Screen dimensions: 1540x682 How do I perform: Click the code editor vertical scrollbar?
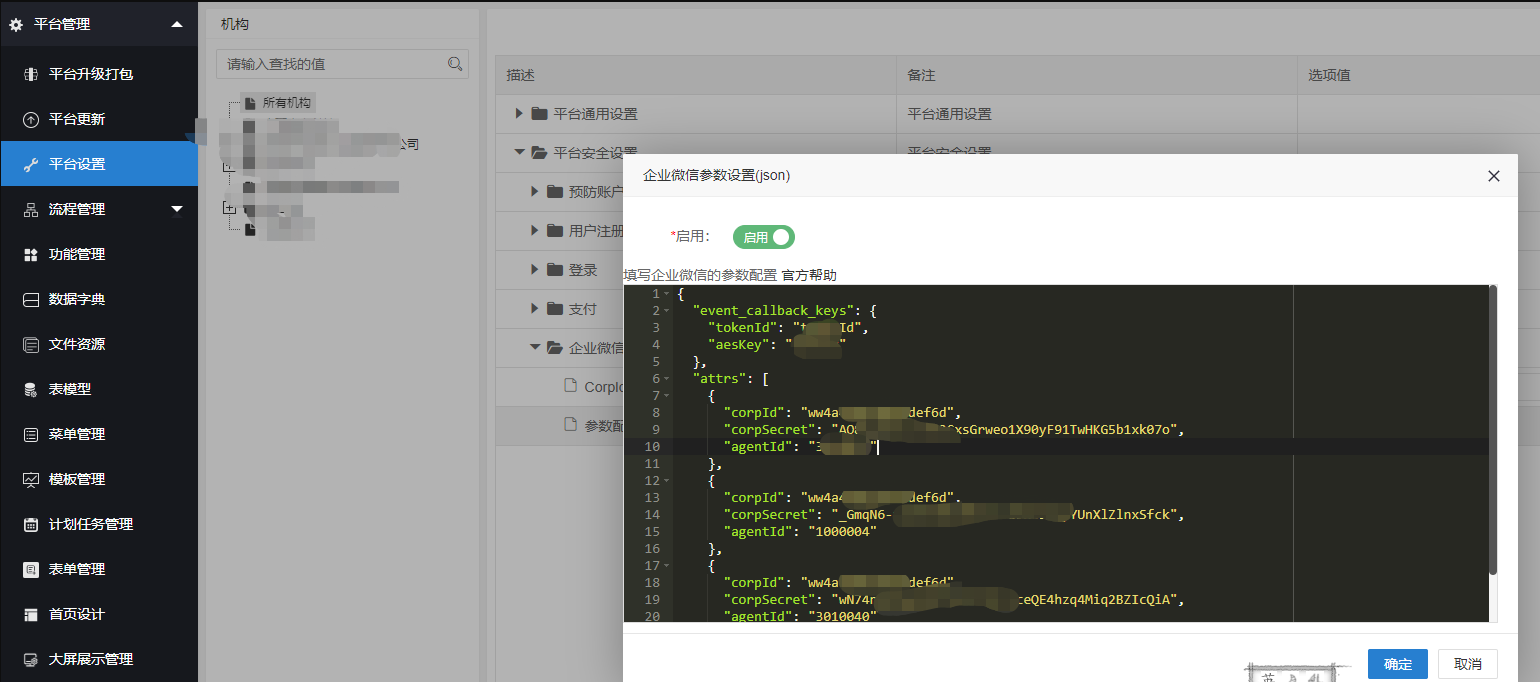1492,430
